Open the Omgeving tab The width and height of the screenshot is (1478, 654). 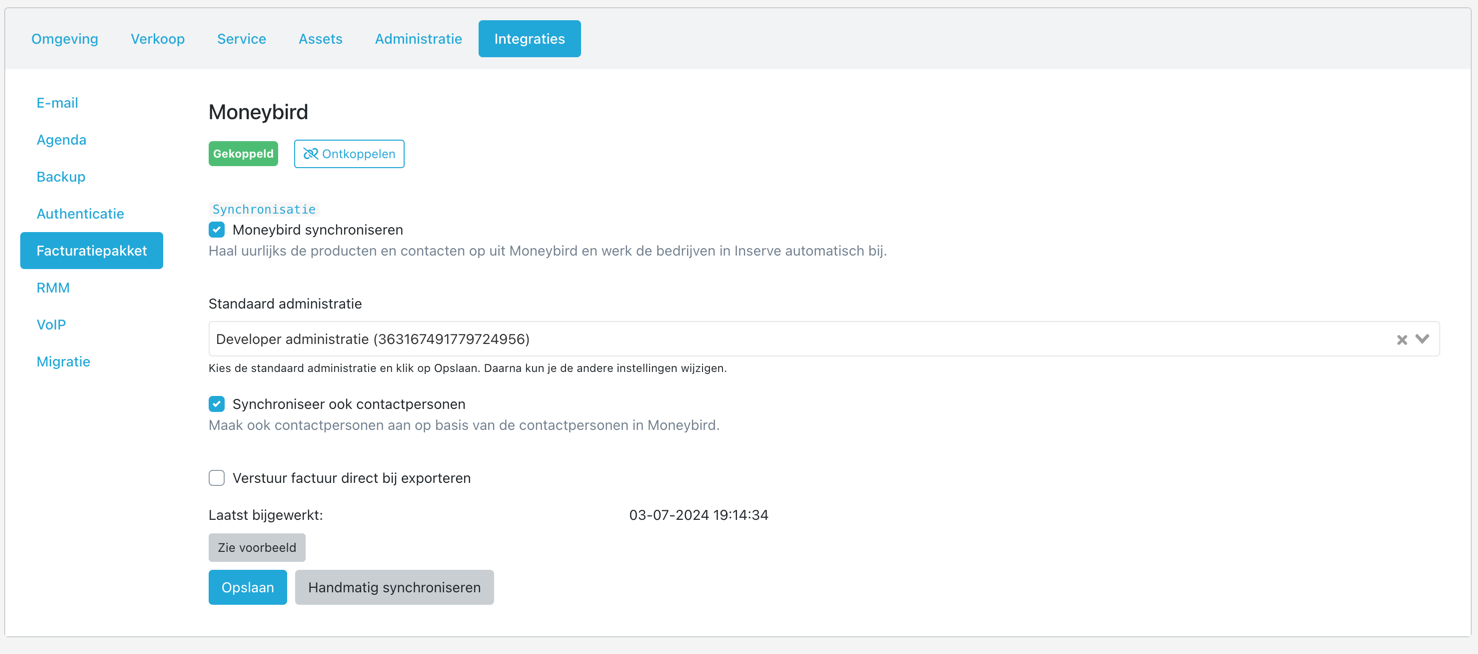pyautogui.click(x=65, y=39)
